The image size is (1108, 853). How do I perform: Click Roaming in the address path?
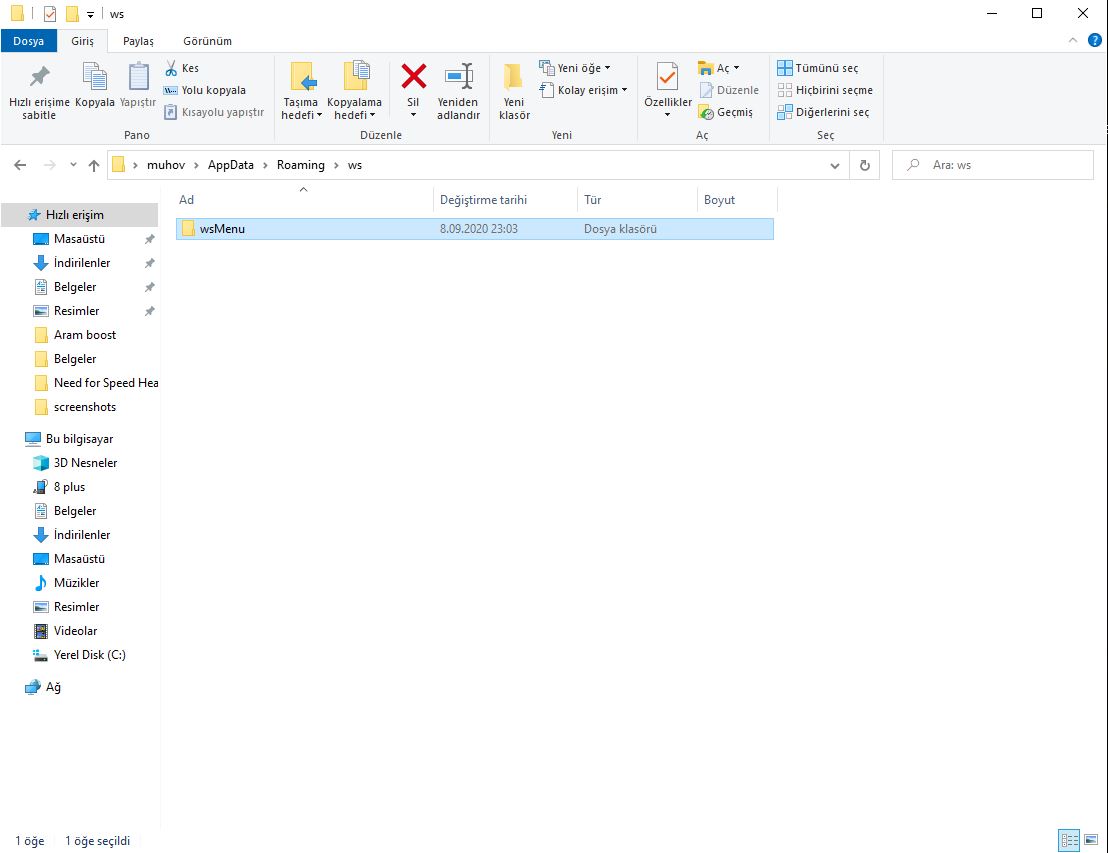pyautogui.click(x=300, y=165)
